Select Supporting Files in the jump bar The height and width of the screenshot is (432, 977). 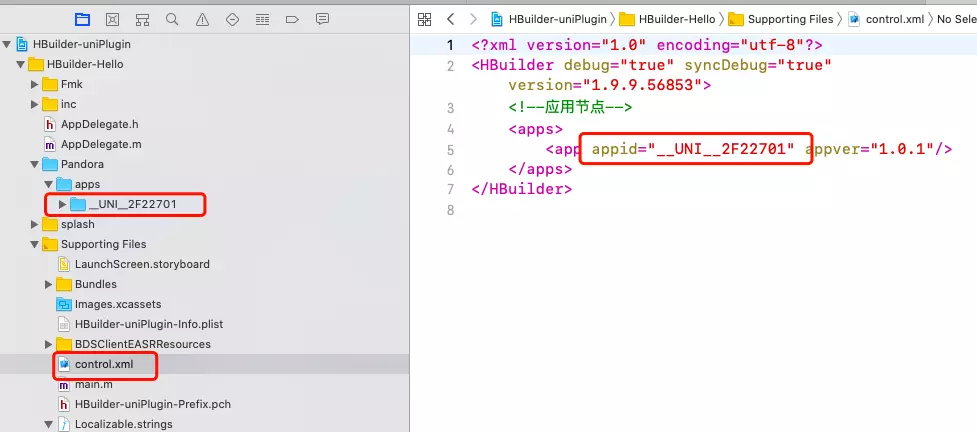789,19
